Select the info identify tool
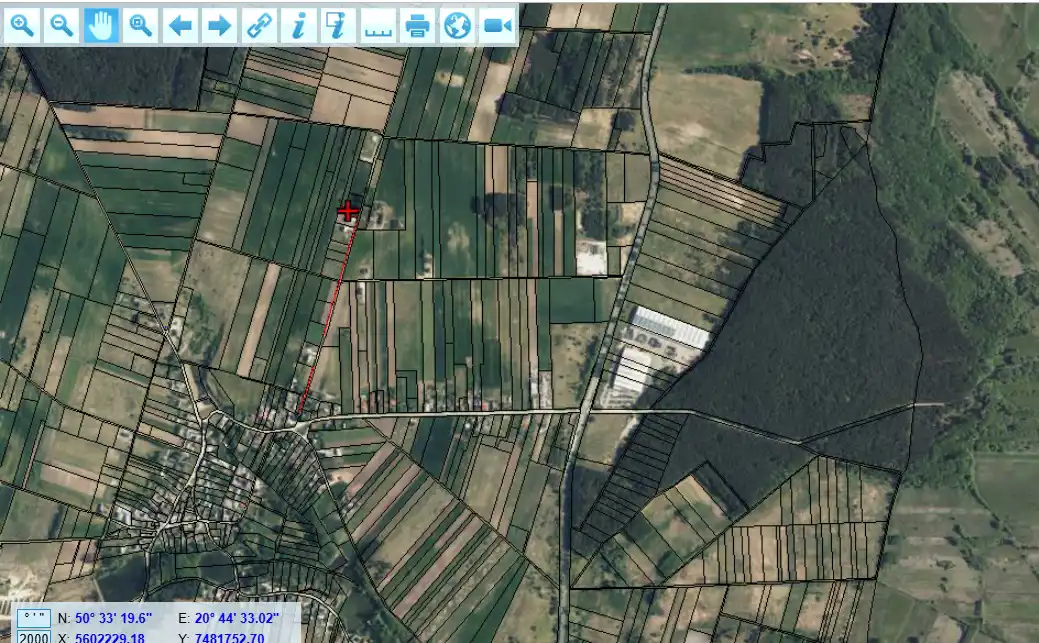1039x643 pixels. (298, 26)
